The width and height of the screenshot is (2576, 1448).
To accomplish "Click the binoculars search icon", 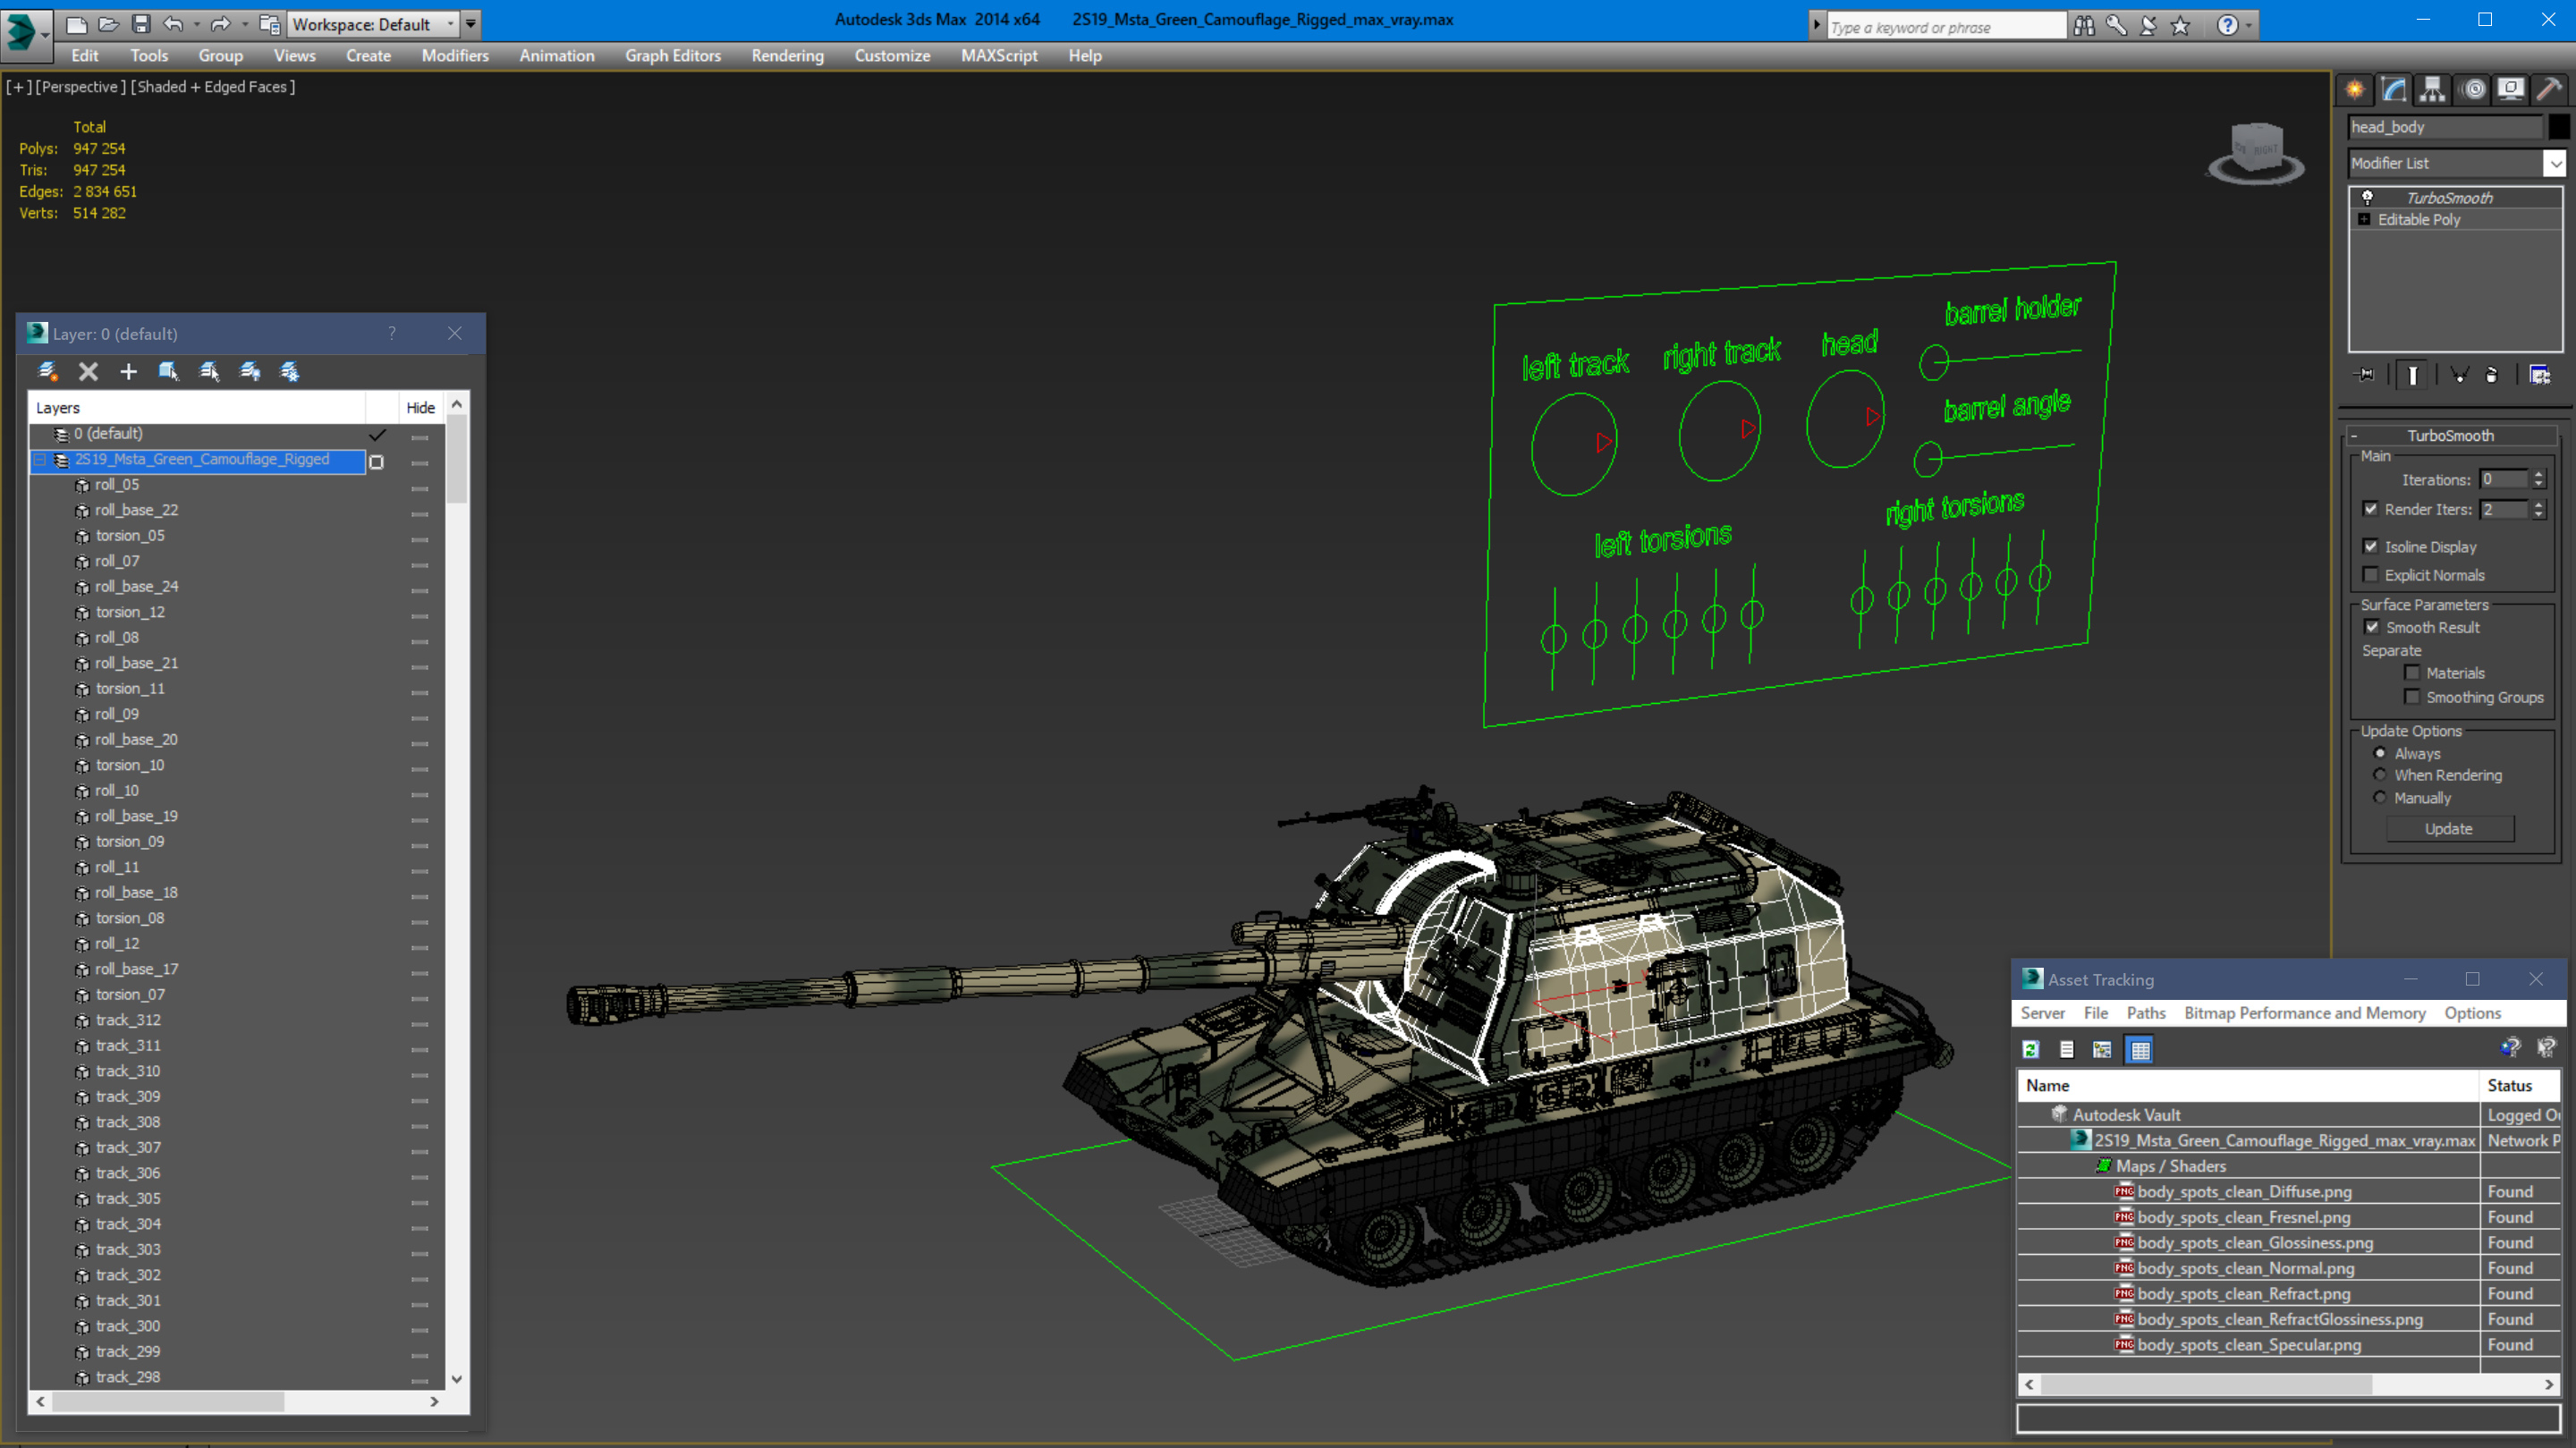I will tap(2084, 26).
